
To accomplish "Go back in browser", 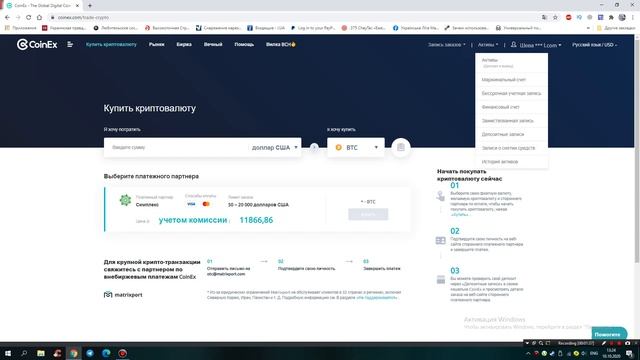I will pos(7,17).
